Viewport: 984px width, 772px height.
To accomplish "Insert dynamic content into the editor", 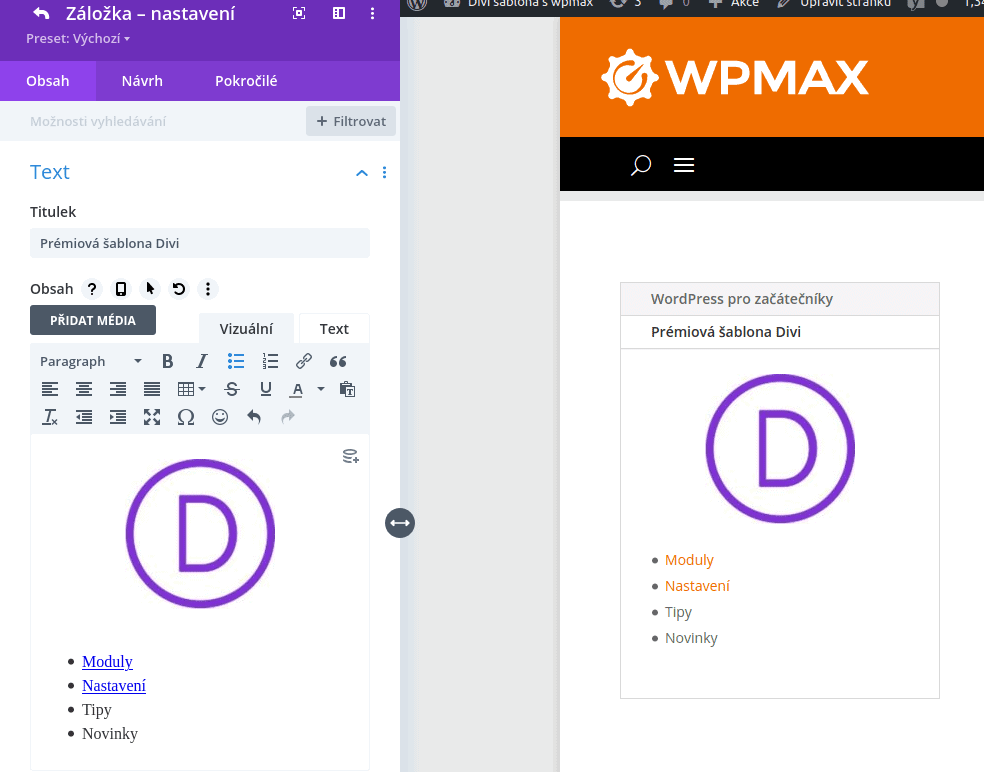I will coord(351,456).
